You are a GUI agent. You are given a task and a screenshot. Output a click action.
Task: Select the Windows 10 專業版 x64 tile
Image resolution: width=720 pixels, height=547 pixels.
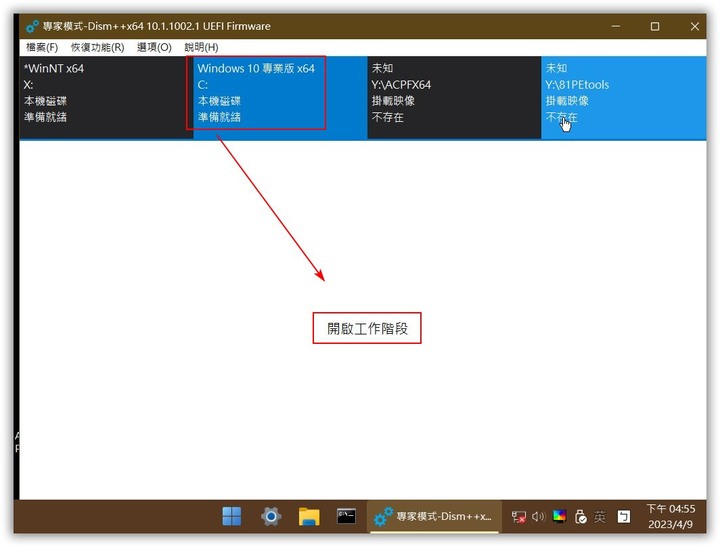point(280,98)
